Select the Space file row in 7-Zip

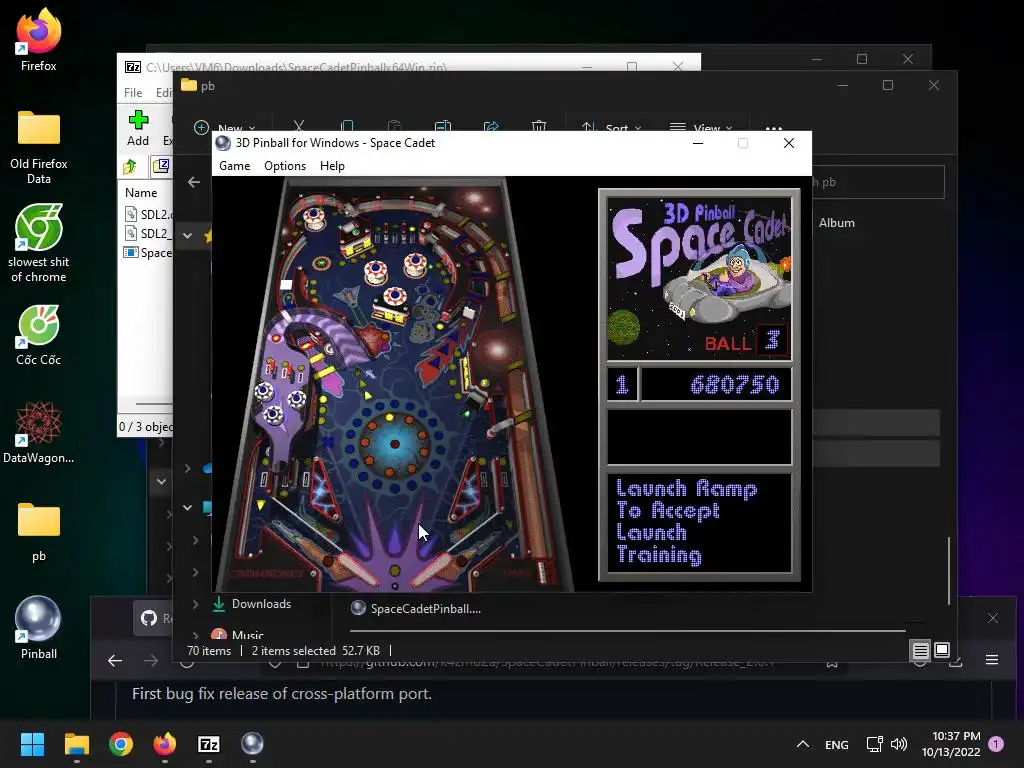(150, 253)
